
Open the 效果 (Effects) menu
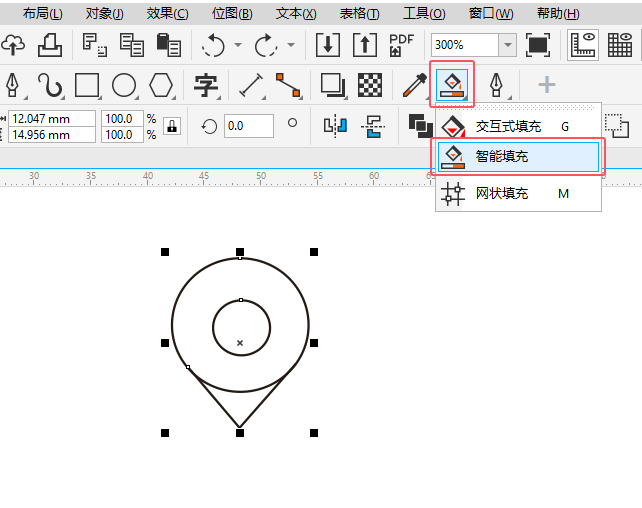point(167,14)
